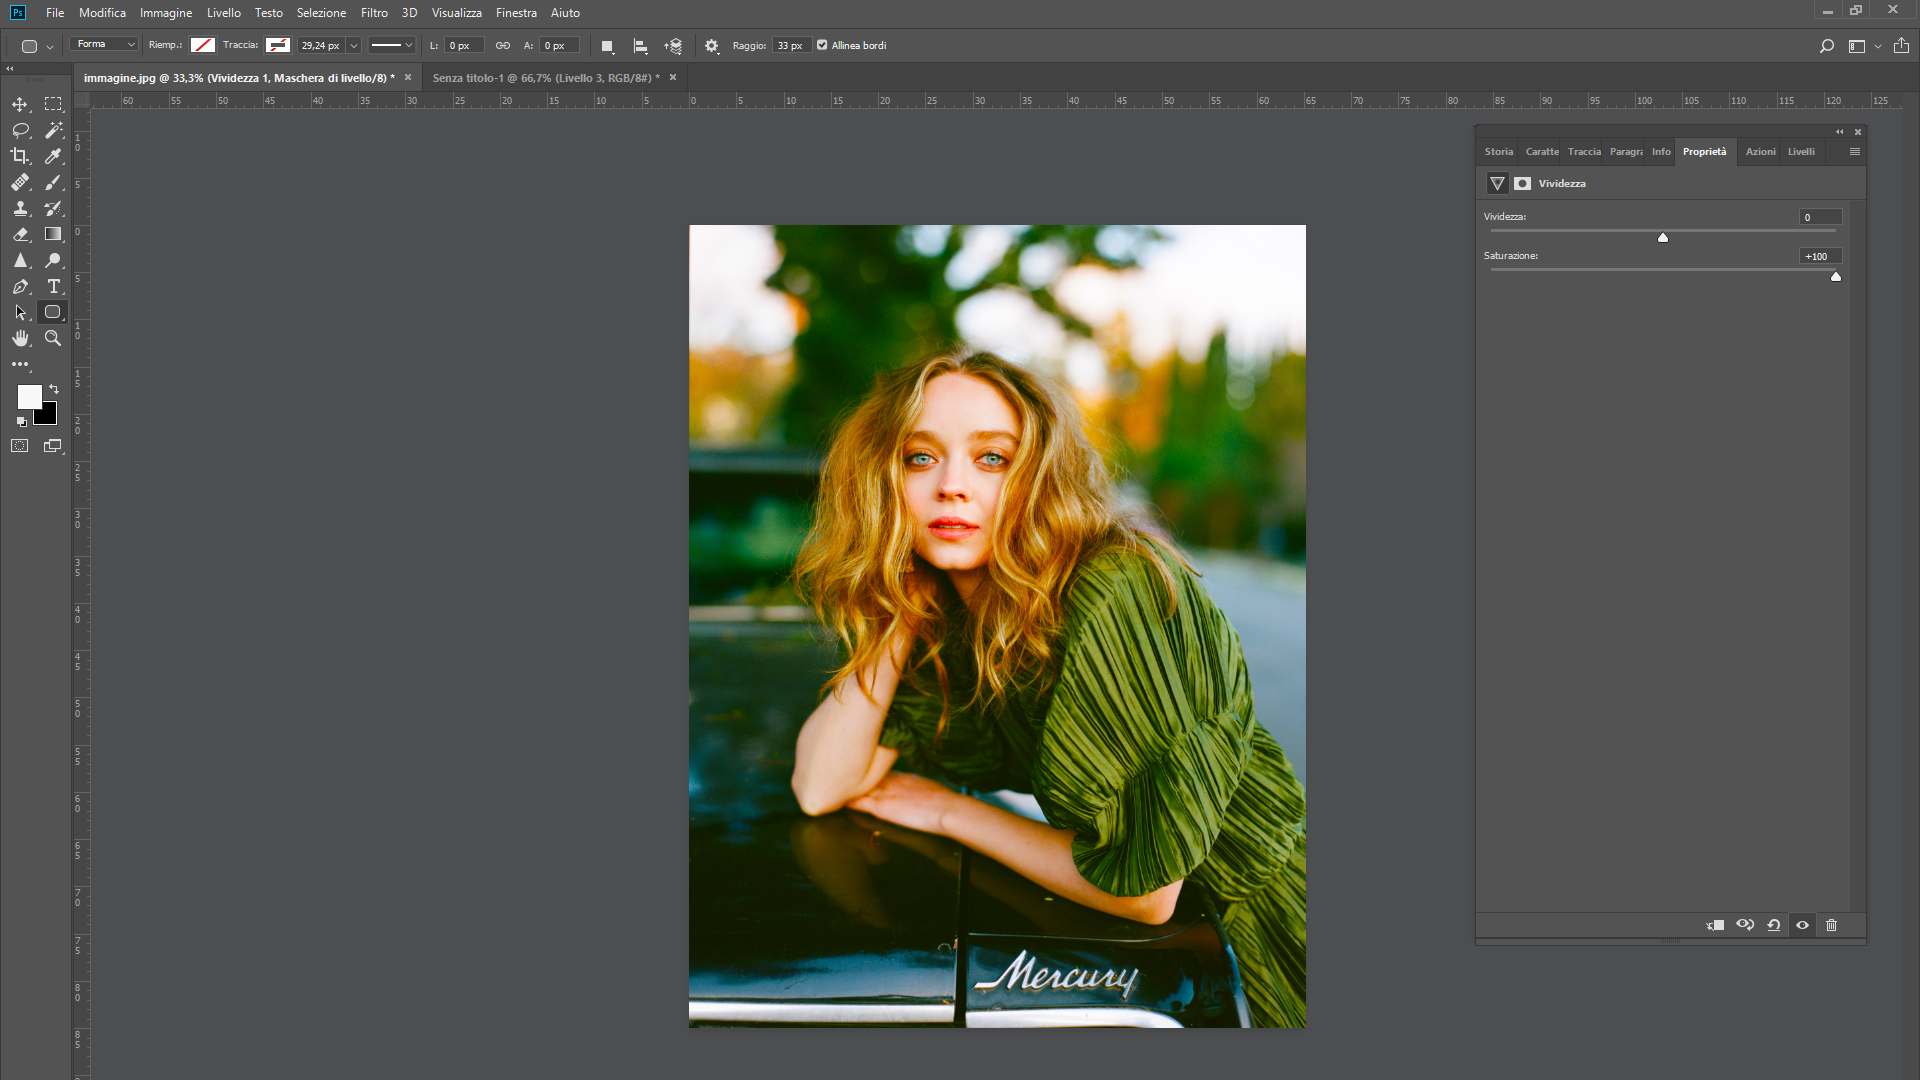Switch to Senza titolo-1 document tab
This screenshot has width=1920, height=1080.
click(545, 78)
